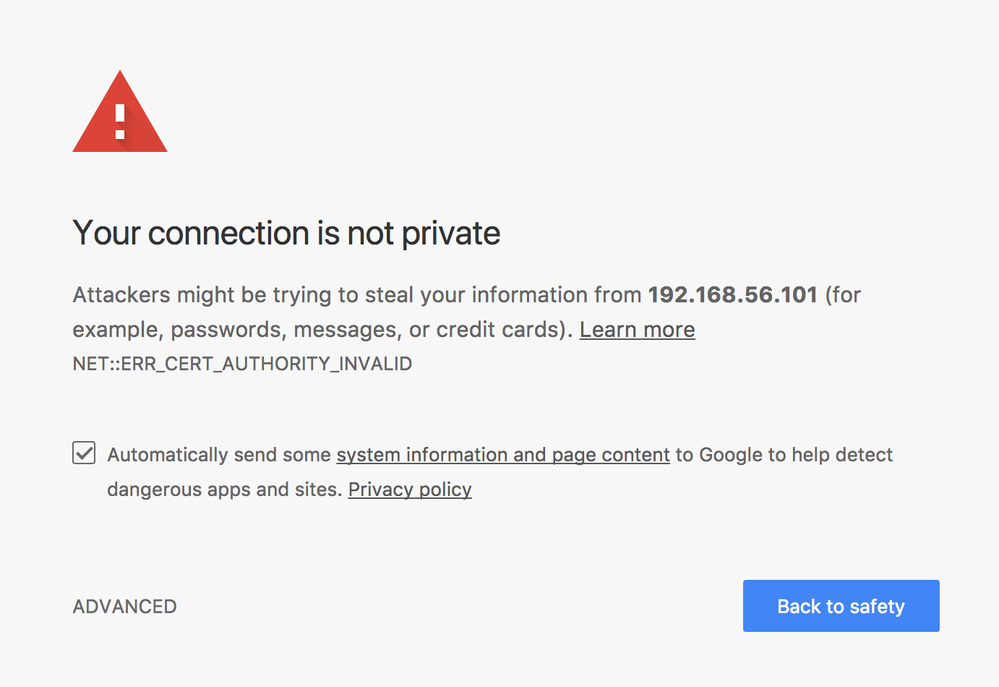Click the NET::ERR_CERT_AUTHORITY_INVALID error code
Screen dimensions: 999x687
coord(241,364)
